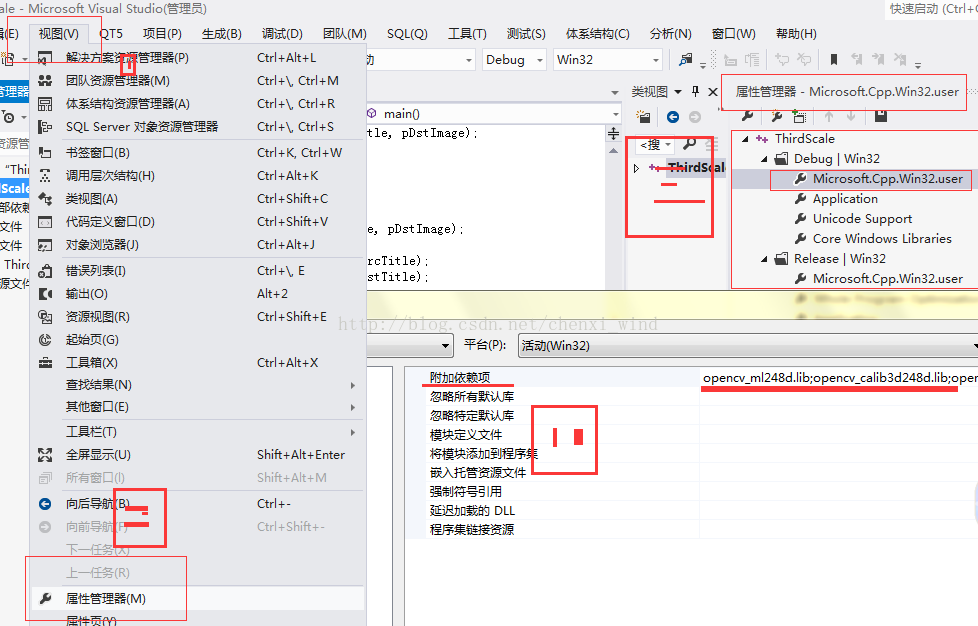978x626 pixels.
Task: Clear all bookmarks toolbar icon
Action: [x=900, y=60]
